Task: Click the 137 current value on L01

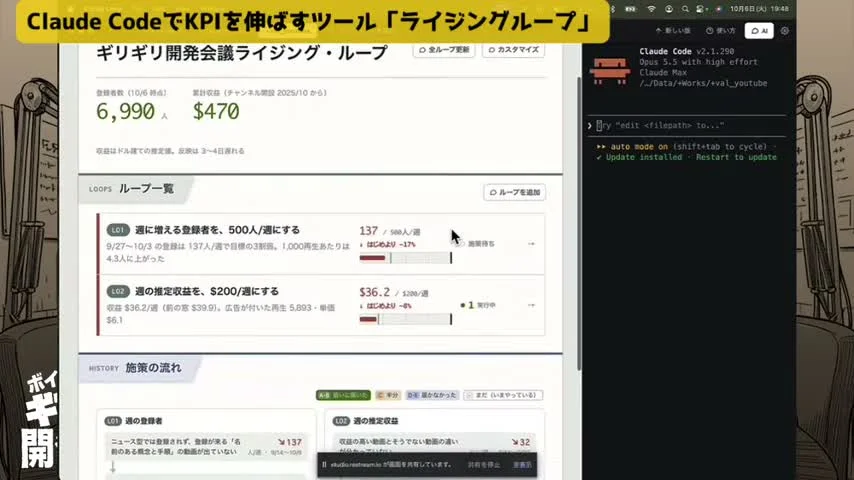Action: point(368,231)
